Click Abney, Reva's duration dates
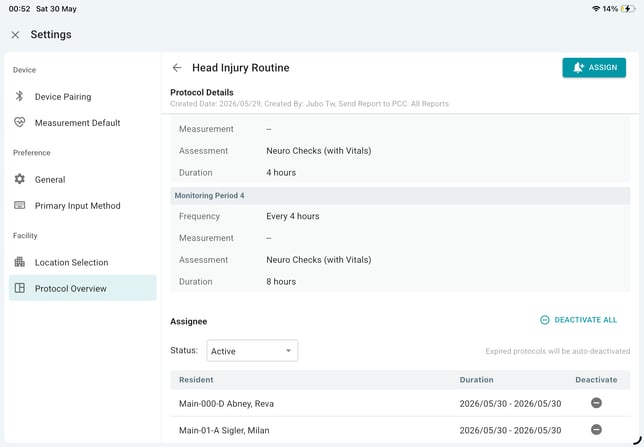Viewport: 644px width, 447px height. pos(510,404)
